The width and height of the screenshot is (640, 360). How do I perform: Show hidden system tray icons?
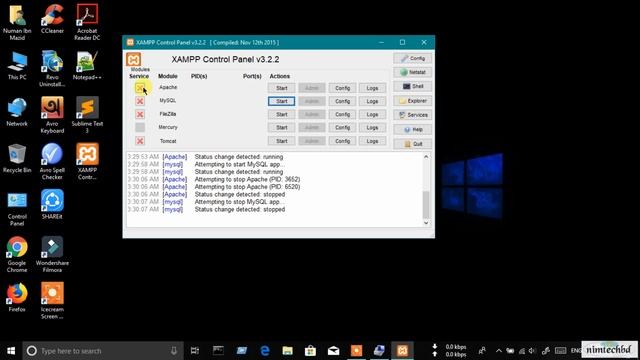pos(499,351)
